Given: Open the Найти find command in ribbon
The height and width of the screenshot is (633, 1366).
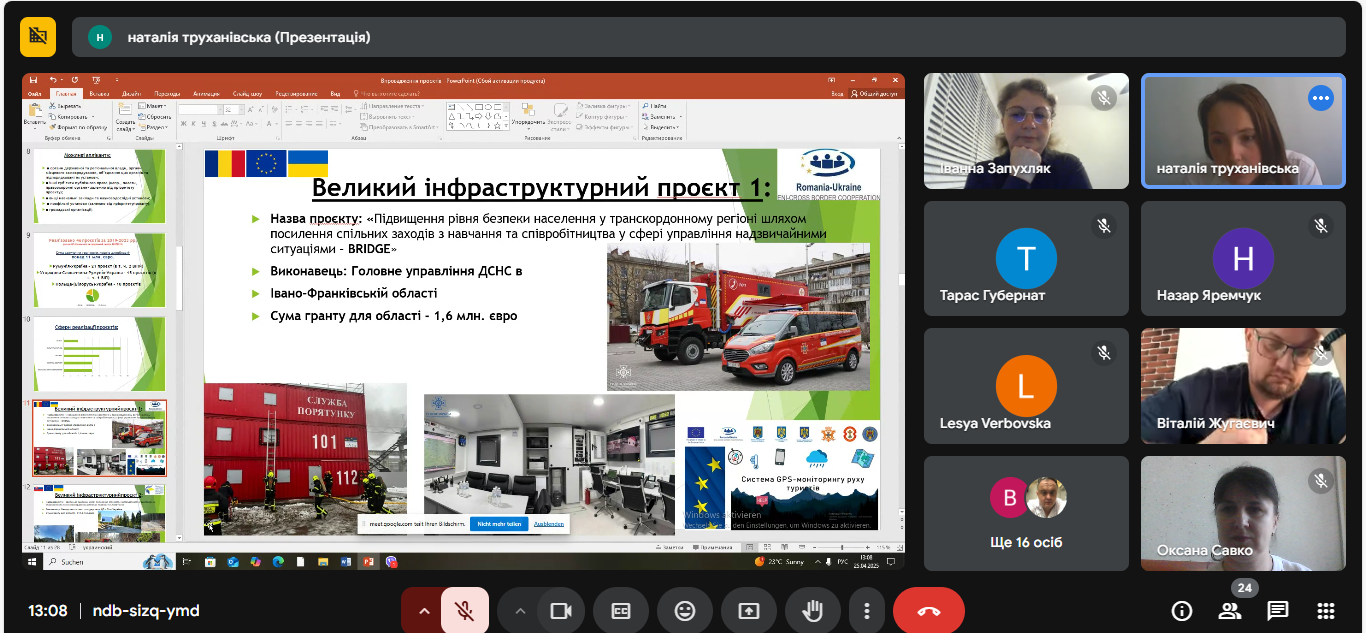Looking at the screenshot, I should coord(656,105).
